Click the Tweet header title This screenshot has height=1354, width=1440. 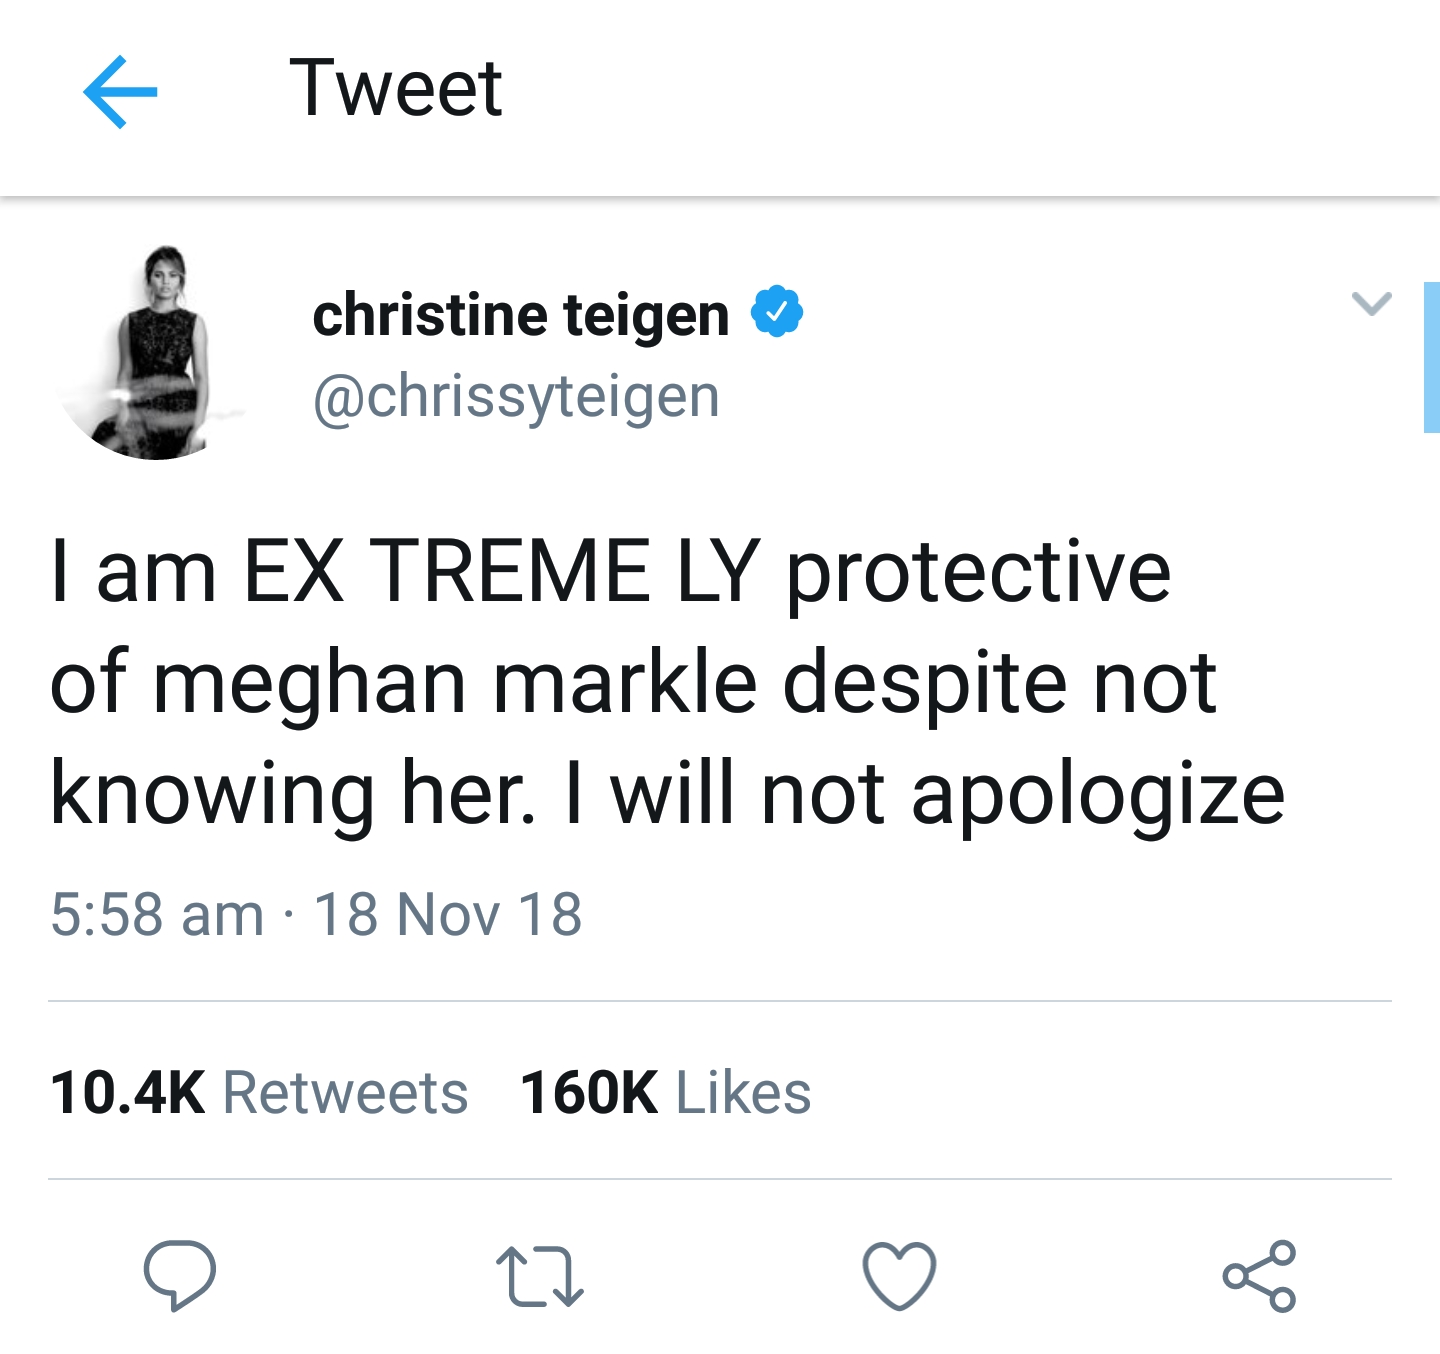pos(396,90)
